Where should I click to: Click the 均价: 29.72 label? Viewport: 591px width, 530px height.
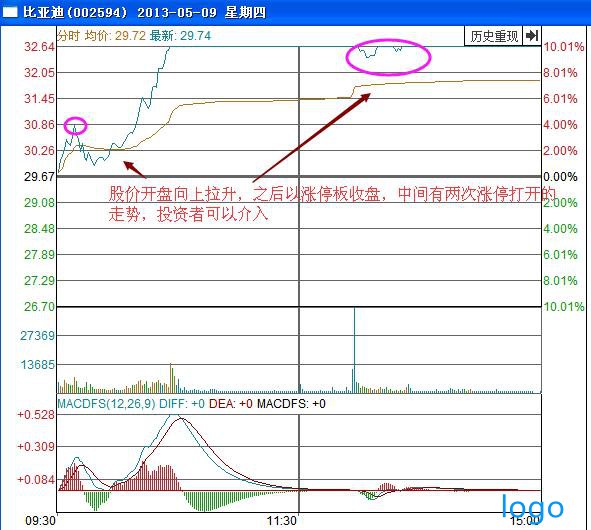(x=115, y=36)
